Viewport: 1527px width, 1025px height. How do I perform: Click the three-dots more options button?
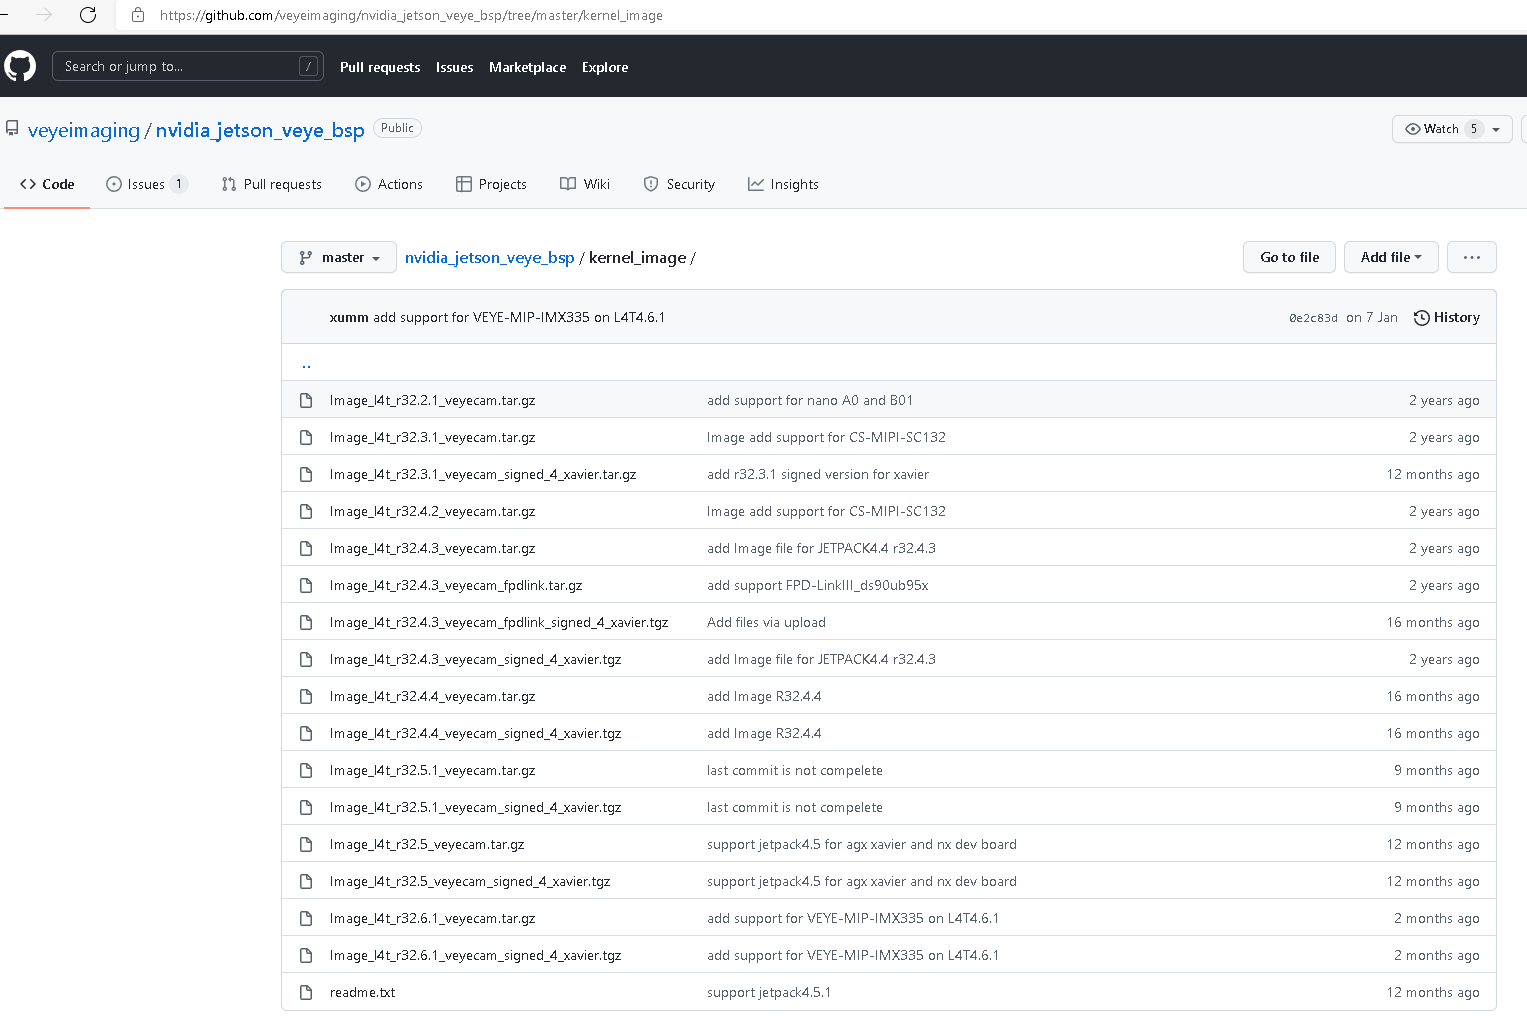(1471, 257)
